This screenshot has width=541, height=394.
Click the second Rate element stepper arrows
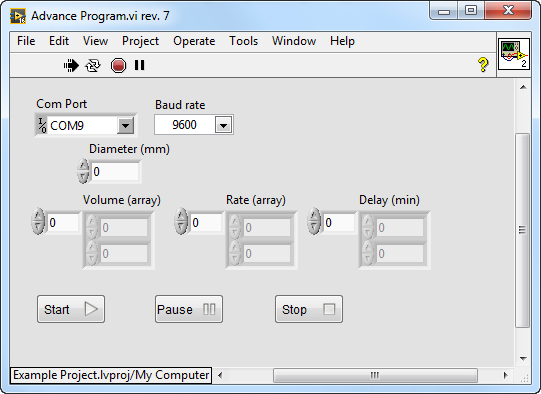pos(235,253)
